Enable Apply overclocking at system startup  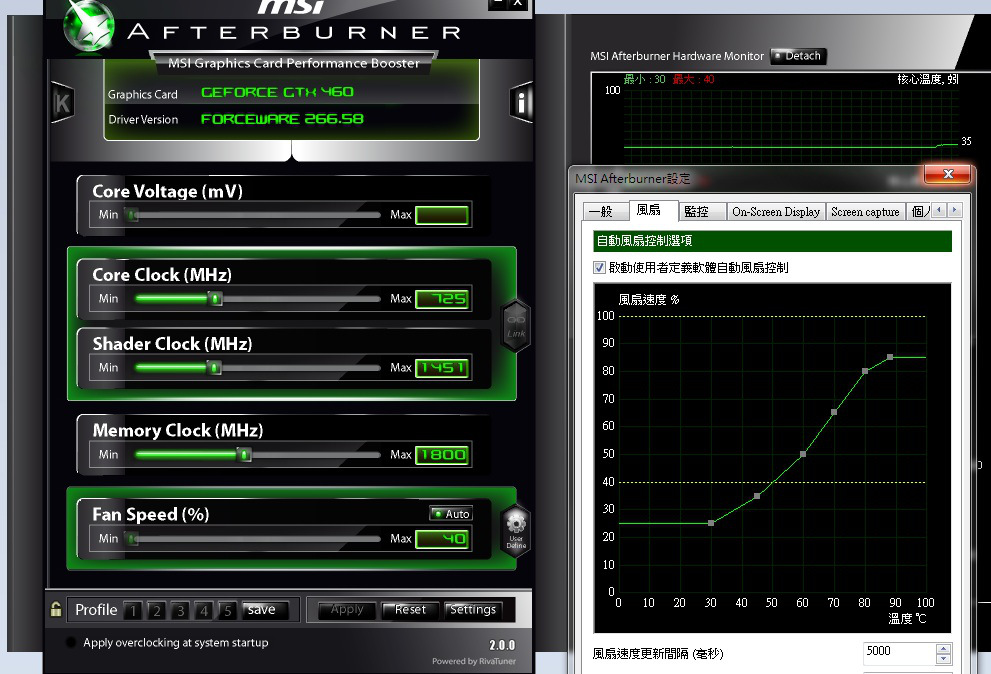71,642
